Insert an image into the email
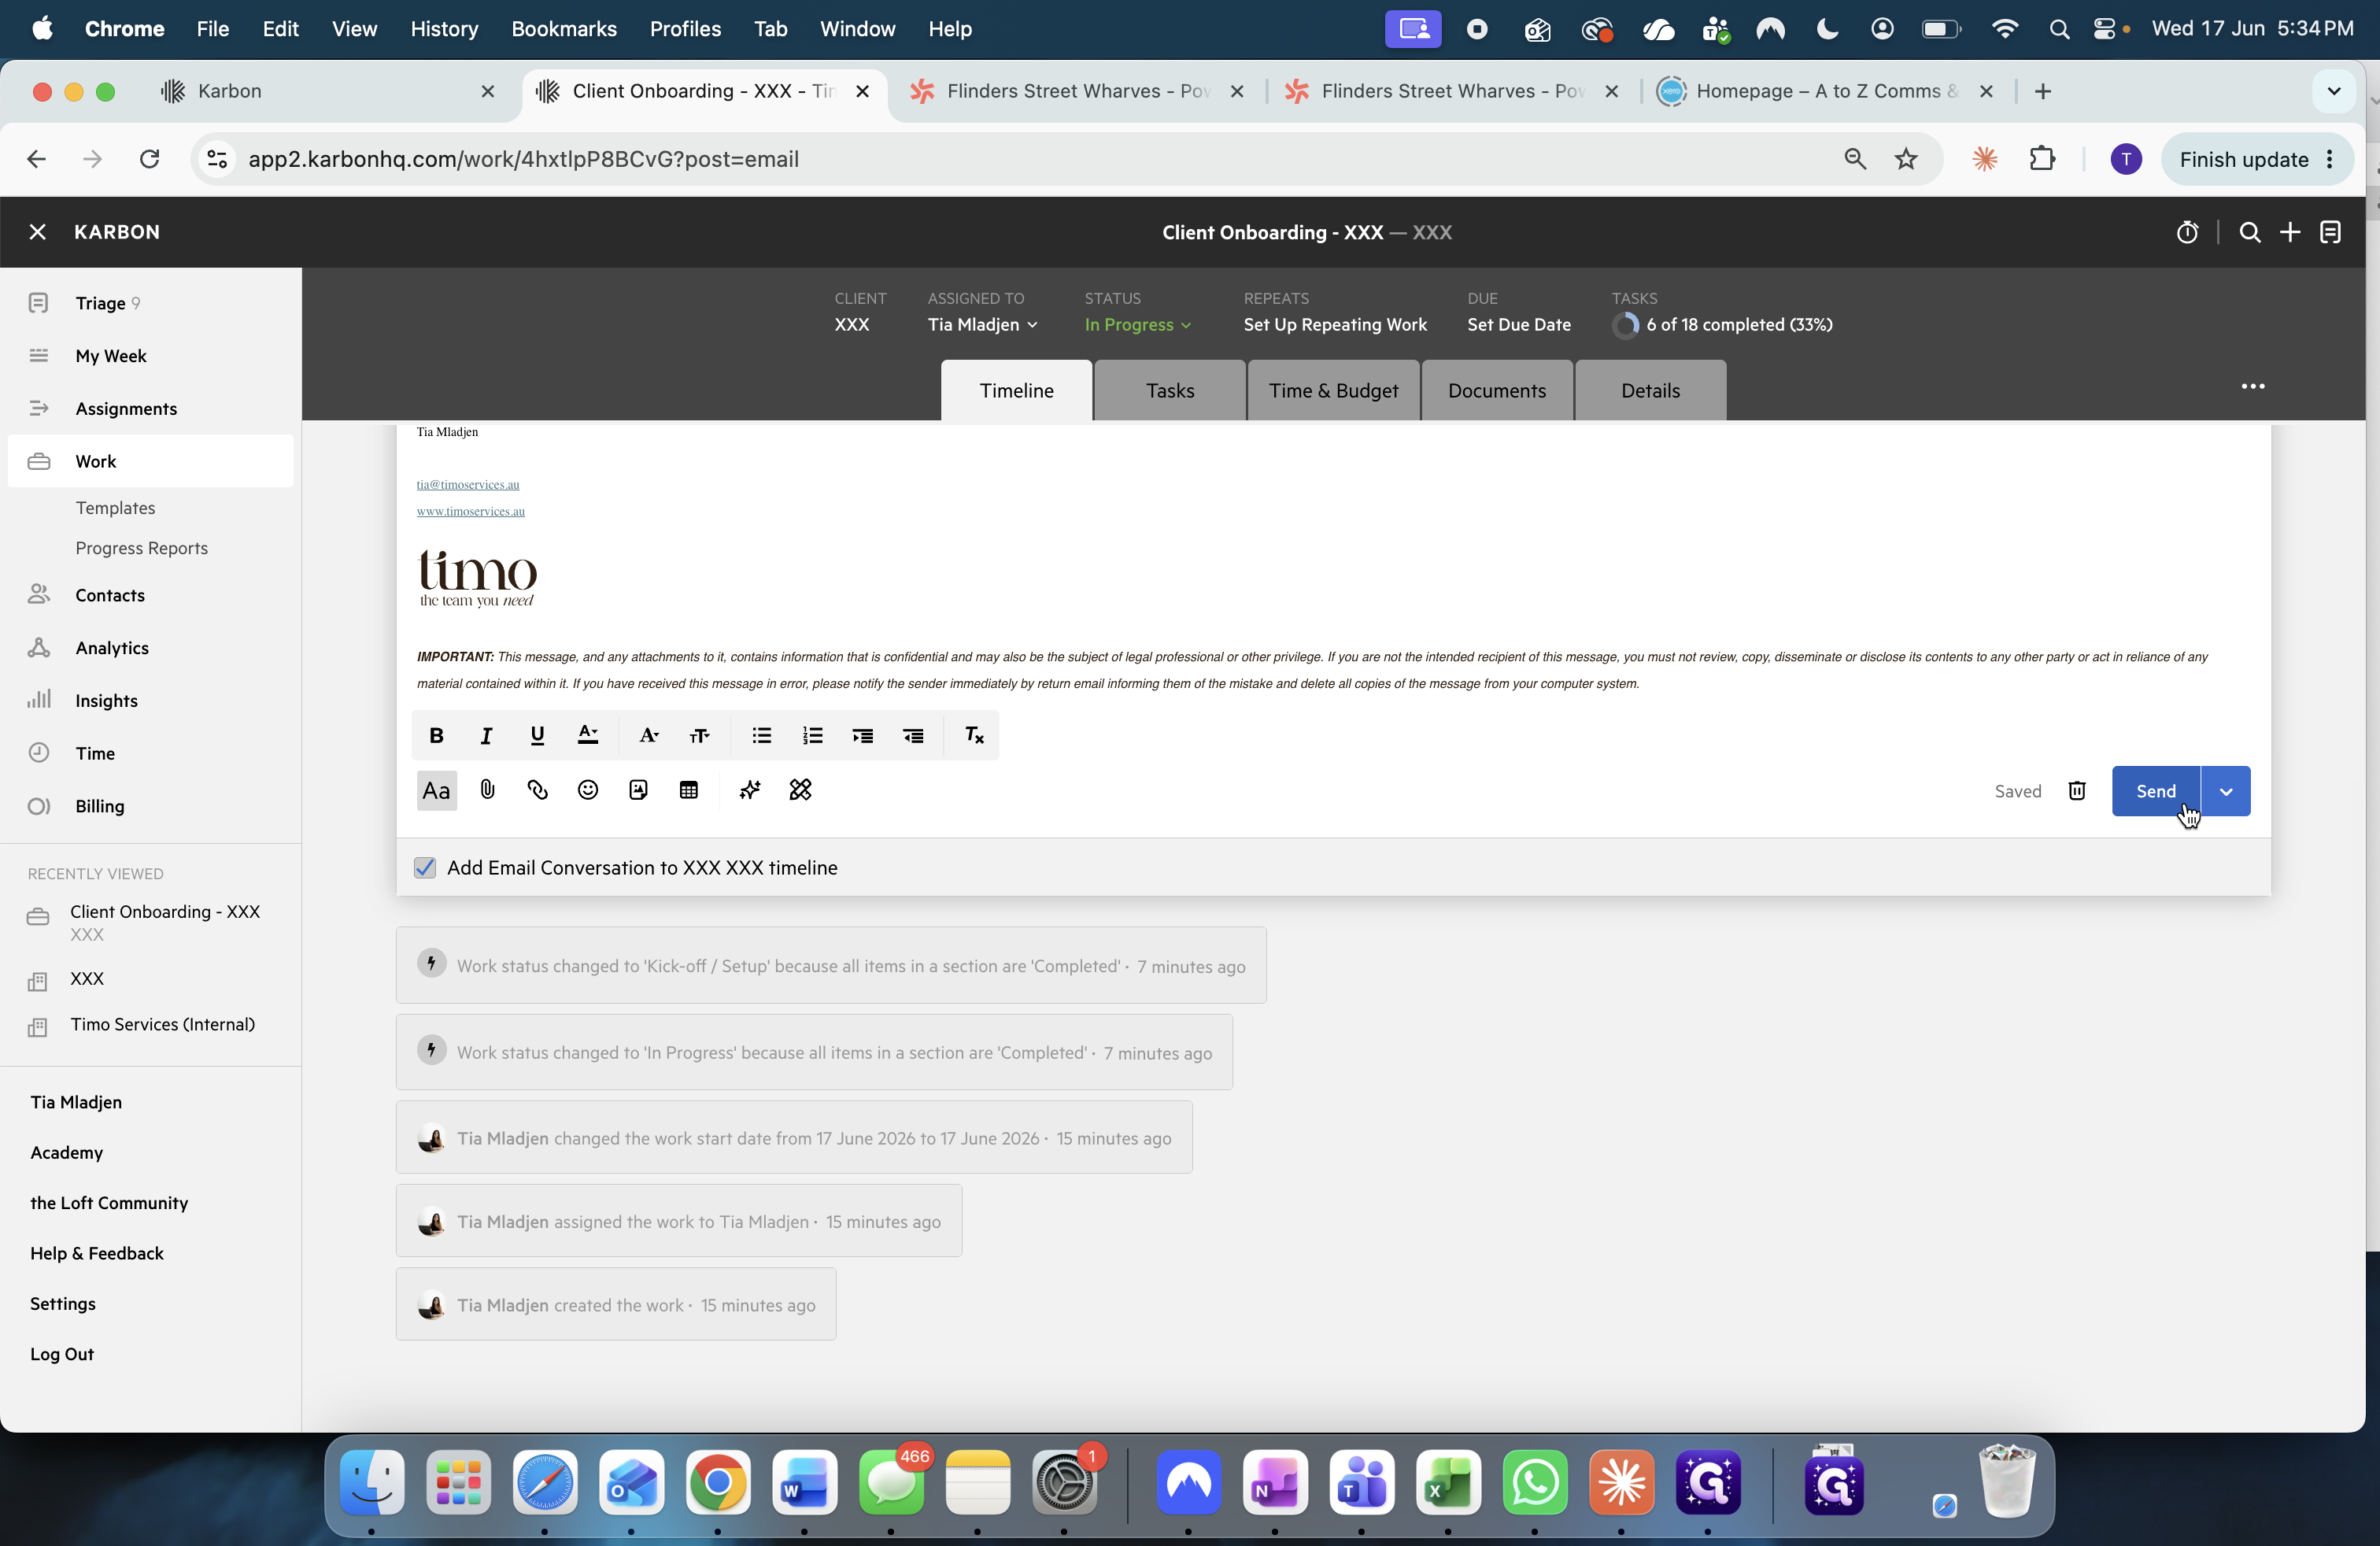This screenshot has width=2380, height=1546. coord(638,790)
